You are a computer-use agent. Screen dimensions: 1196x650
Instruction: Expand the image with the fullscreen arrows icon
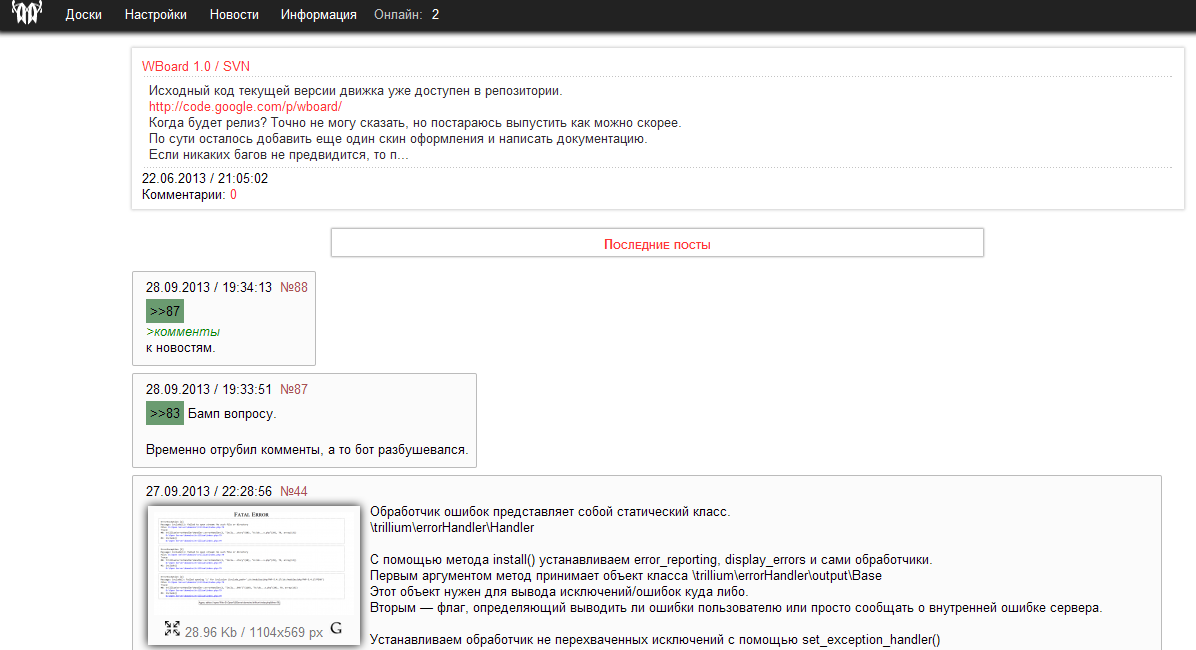(172, 628)
